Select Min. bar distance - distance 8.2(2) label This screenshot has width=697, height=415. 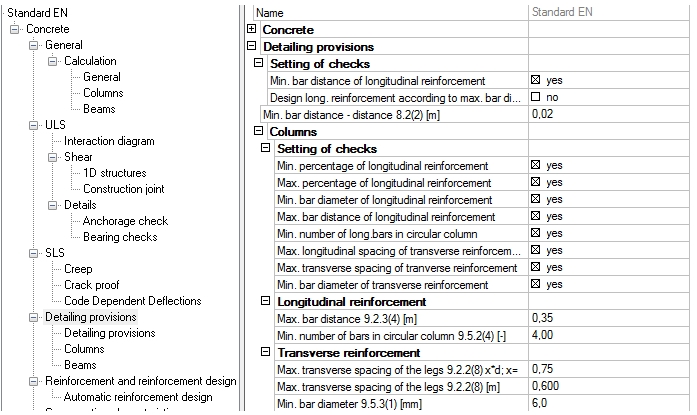(x=351, y=115)
